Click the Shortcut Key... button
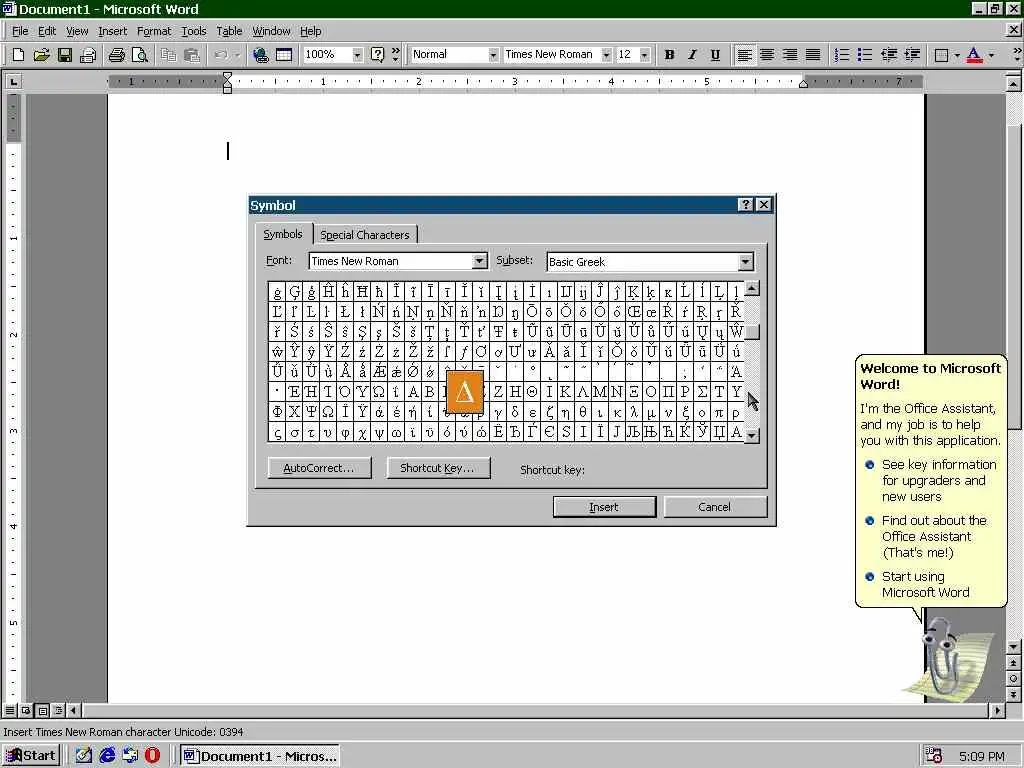Viewport: 1024px width, 768px height. coord(438,468)
